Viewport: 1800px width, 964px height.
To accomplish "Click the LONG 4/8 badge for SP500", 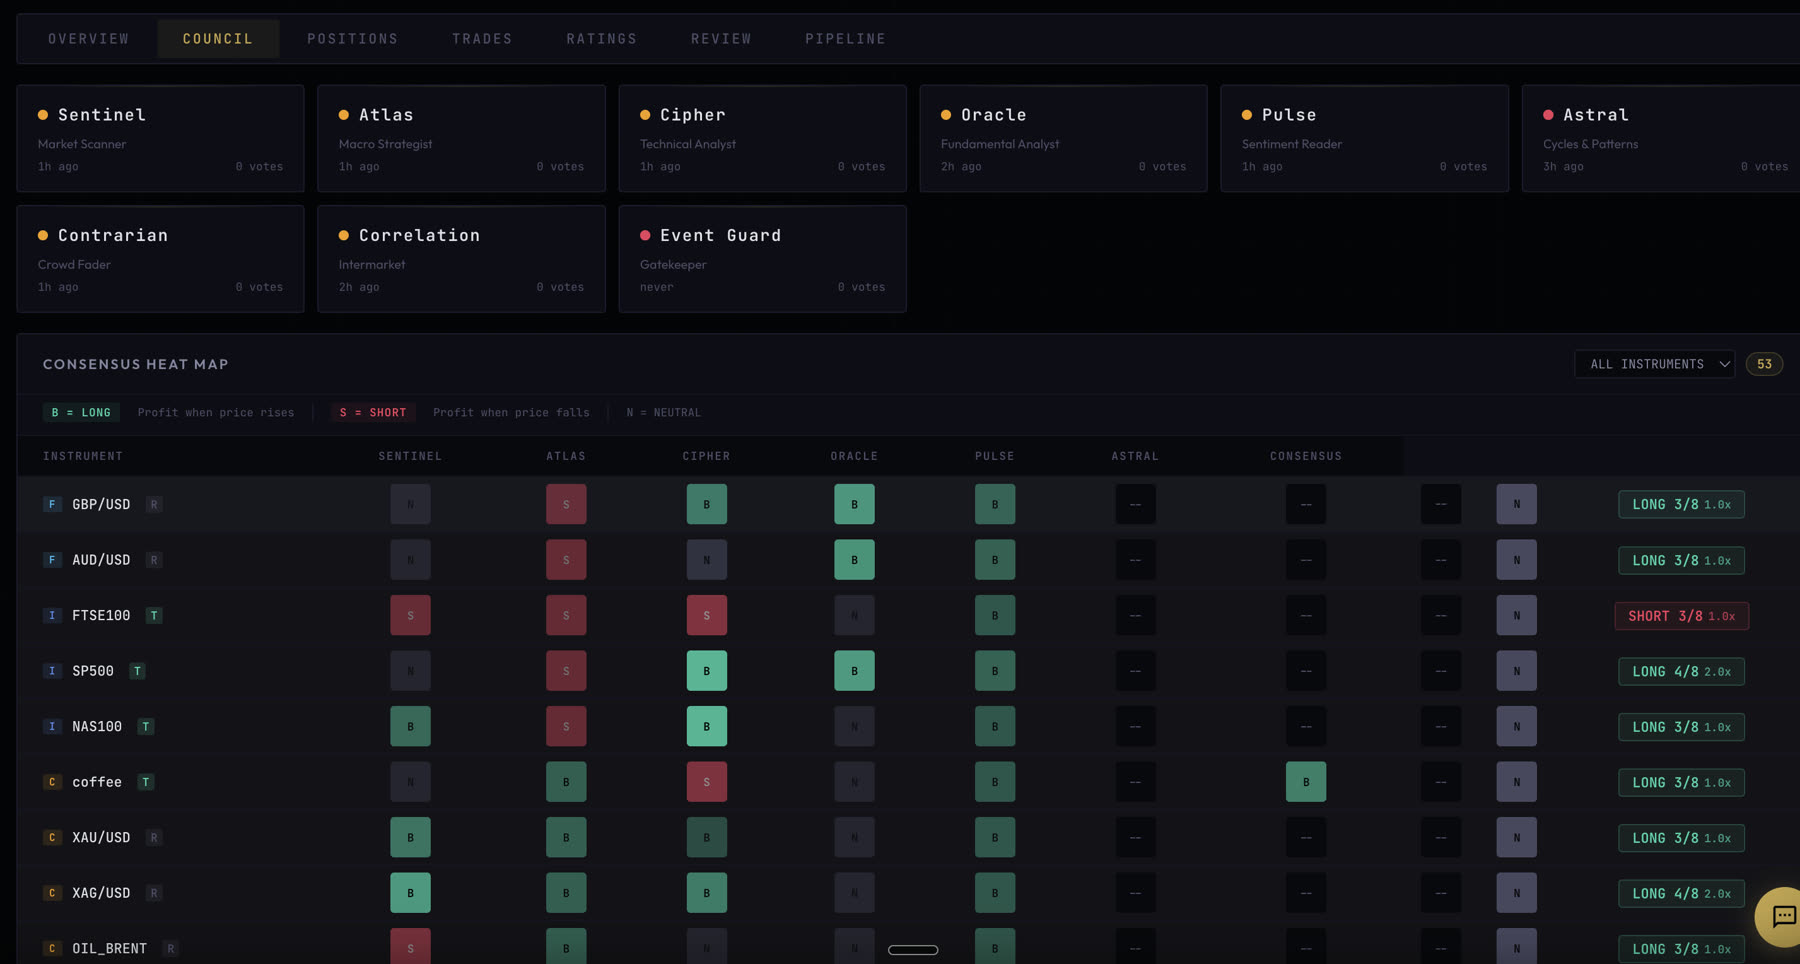I will pyautogui.click(x=1681, y=671).
